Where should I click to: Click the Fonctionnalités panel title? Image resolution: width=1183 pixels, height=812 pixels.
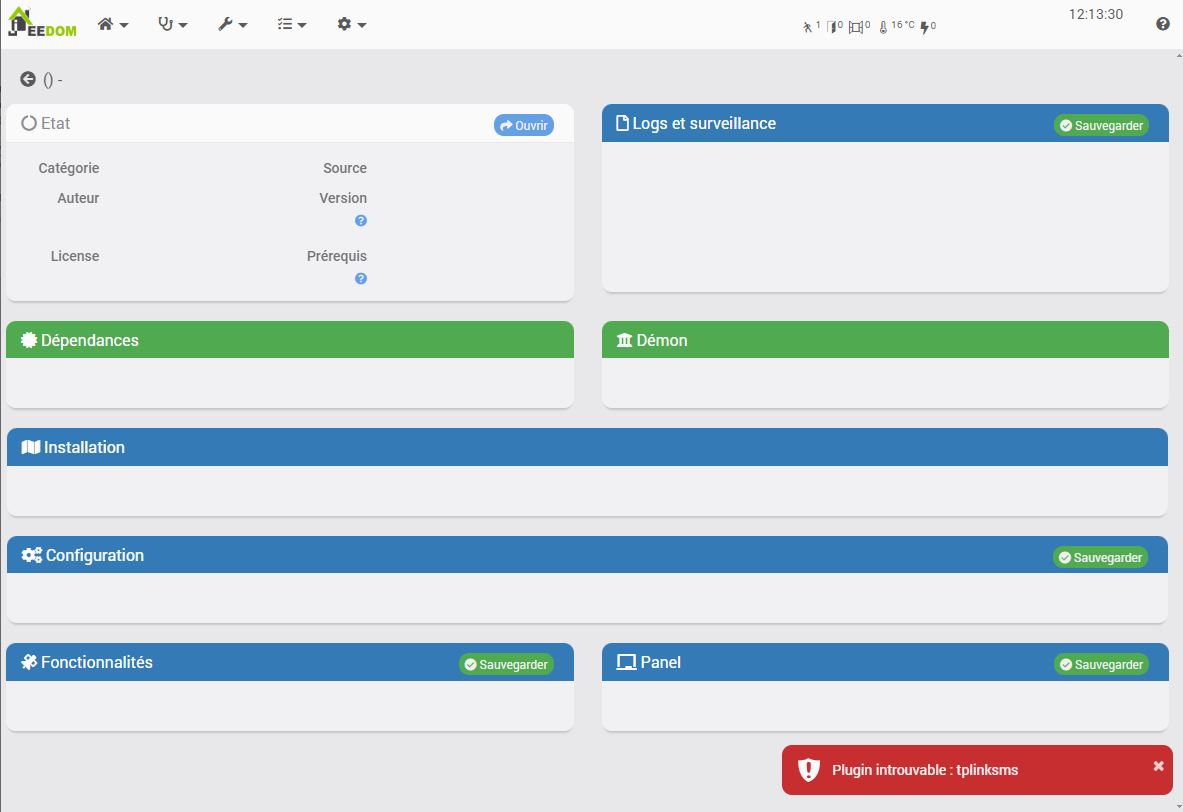(x=87, y=663)
